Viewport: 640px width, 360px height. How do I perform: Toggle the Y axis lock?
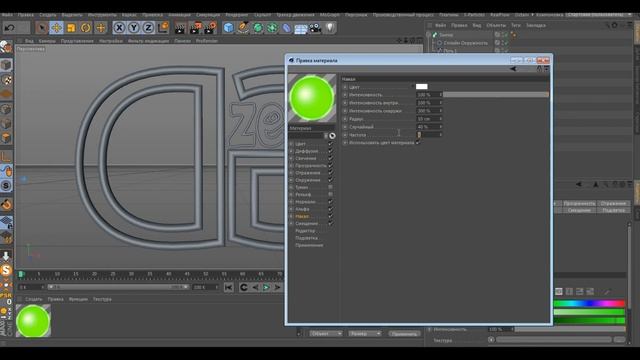(x=133, y=28)
